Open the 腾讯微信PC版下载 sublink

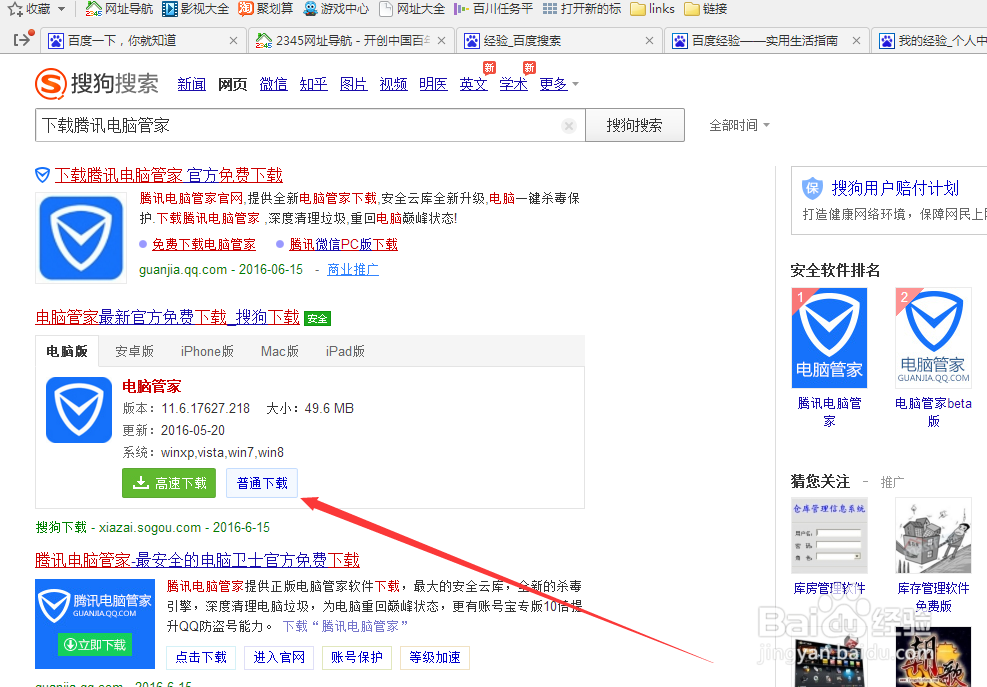344,244
